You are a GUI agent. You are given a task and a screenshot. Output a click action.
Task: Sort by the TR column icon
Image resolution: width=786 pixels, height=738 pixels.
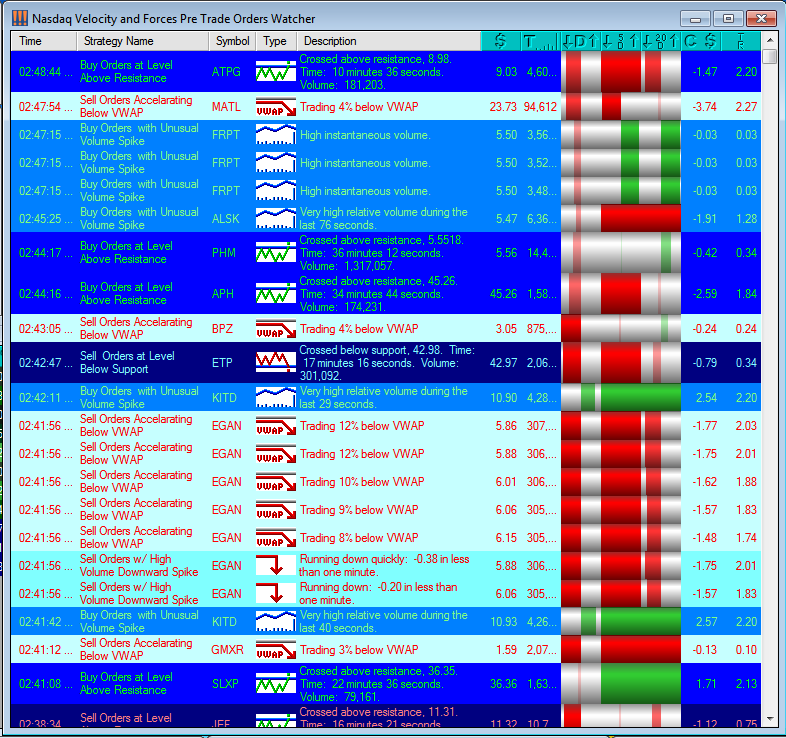coord(741,41)
